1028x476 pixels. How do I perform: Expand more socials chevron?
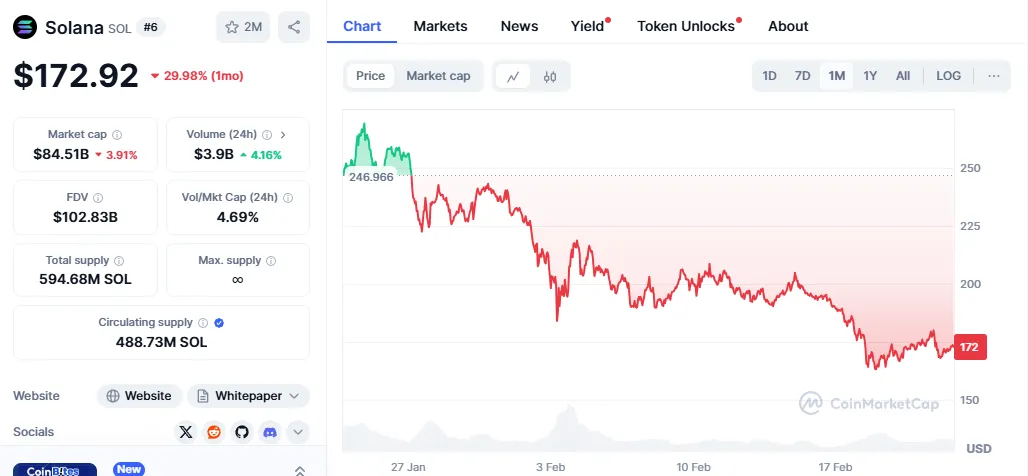click(298, 432)
